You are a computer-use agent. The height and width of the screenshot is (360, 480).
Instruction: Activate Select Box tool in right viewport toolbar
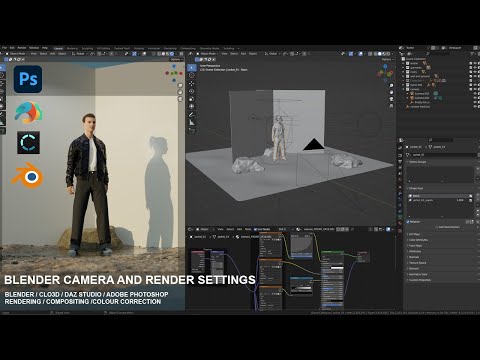pyautogui.click(x=192, y=68)
